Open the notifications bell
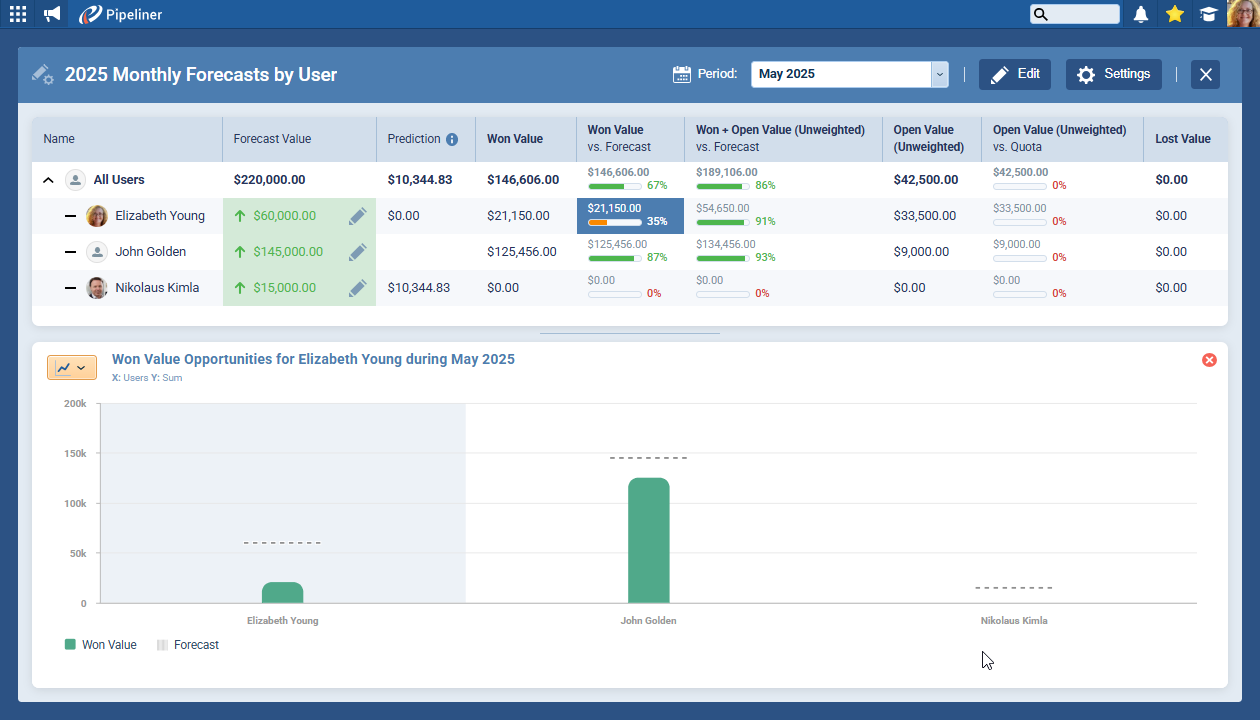The image size is (1260, 720). [x=1141, y=14]
